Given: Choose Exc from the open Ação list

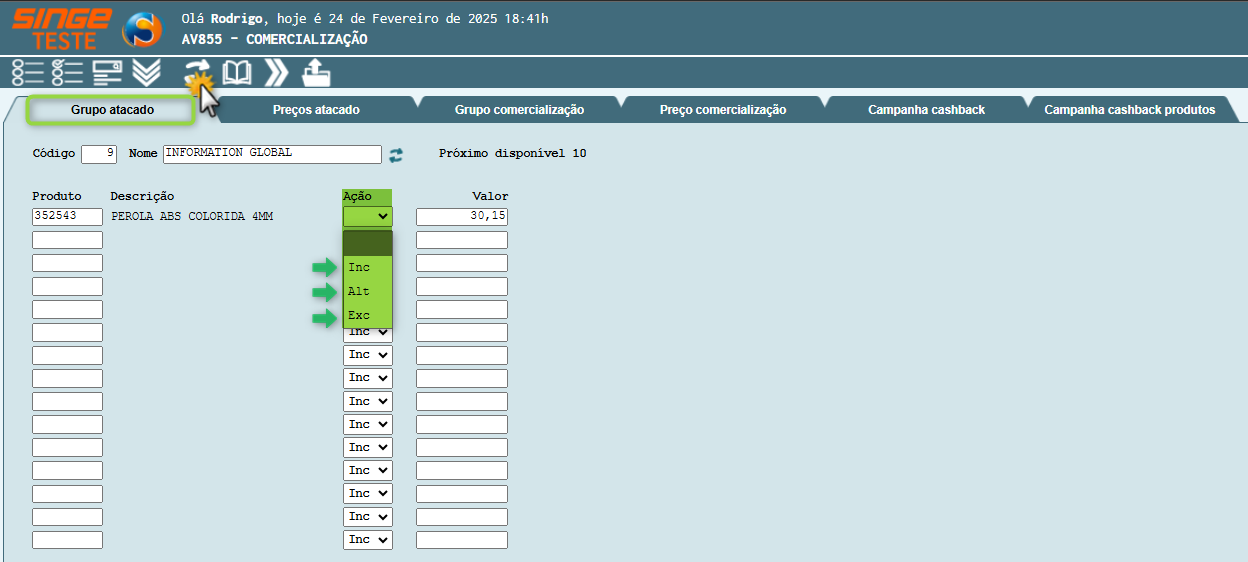Looking at the screenshot, I should click(x=367, y=316).
